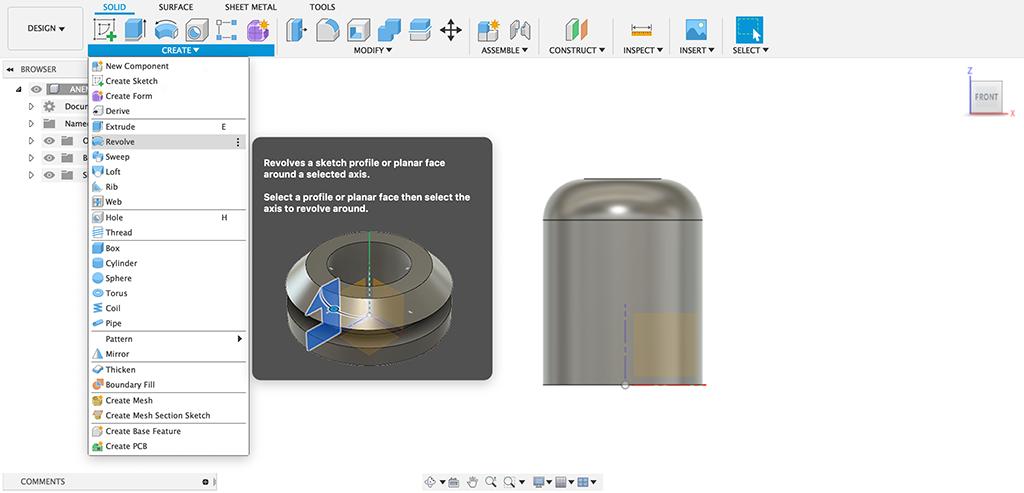Open the ASSEMBLE dropdown
This screenshot has width=1024, height=493.
pos(504,50)
